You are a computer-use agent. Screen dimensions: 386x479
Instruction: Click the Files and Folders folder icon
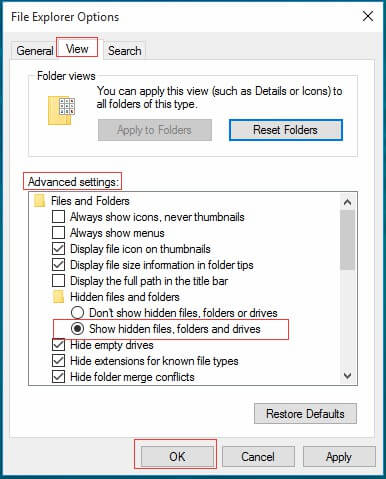click(x=40, y=201)
